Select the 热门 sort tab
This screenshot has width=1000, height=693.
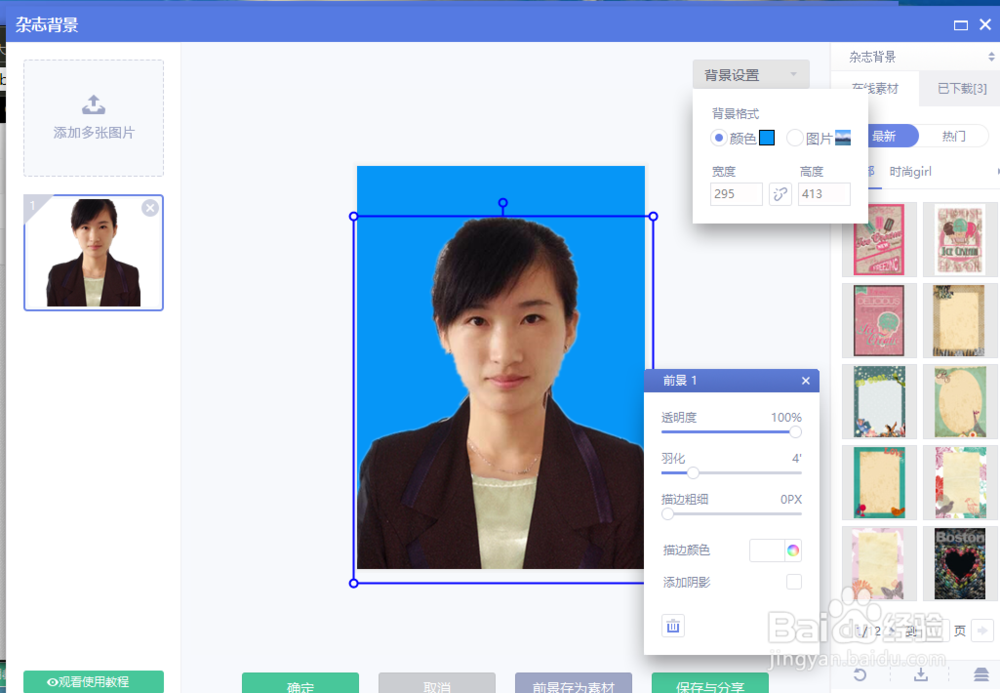(953, 136)
